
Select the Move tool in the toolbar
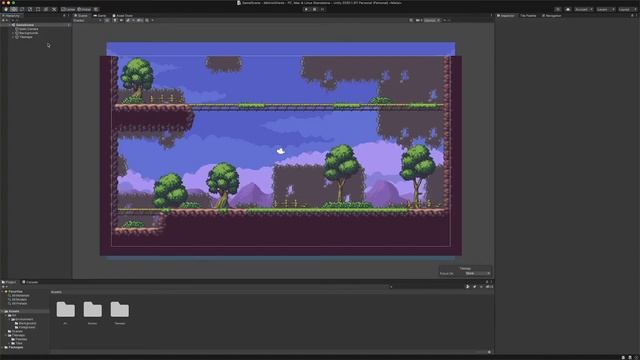tap(14, 9)
